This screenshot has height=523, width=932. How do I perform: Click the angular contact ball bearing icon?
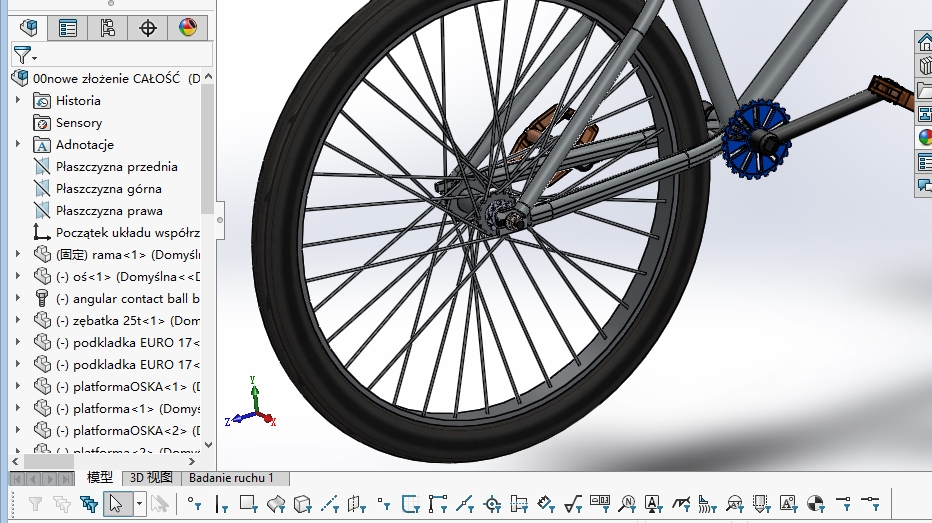tap(42, 298)
